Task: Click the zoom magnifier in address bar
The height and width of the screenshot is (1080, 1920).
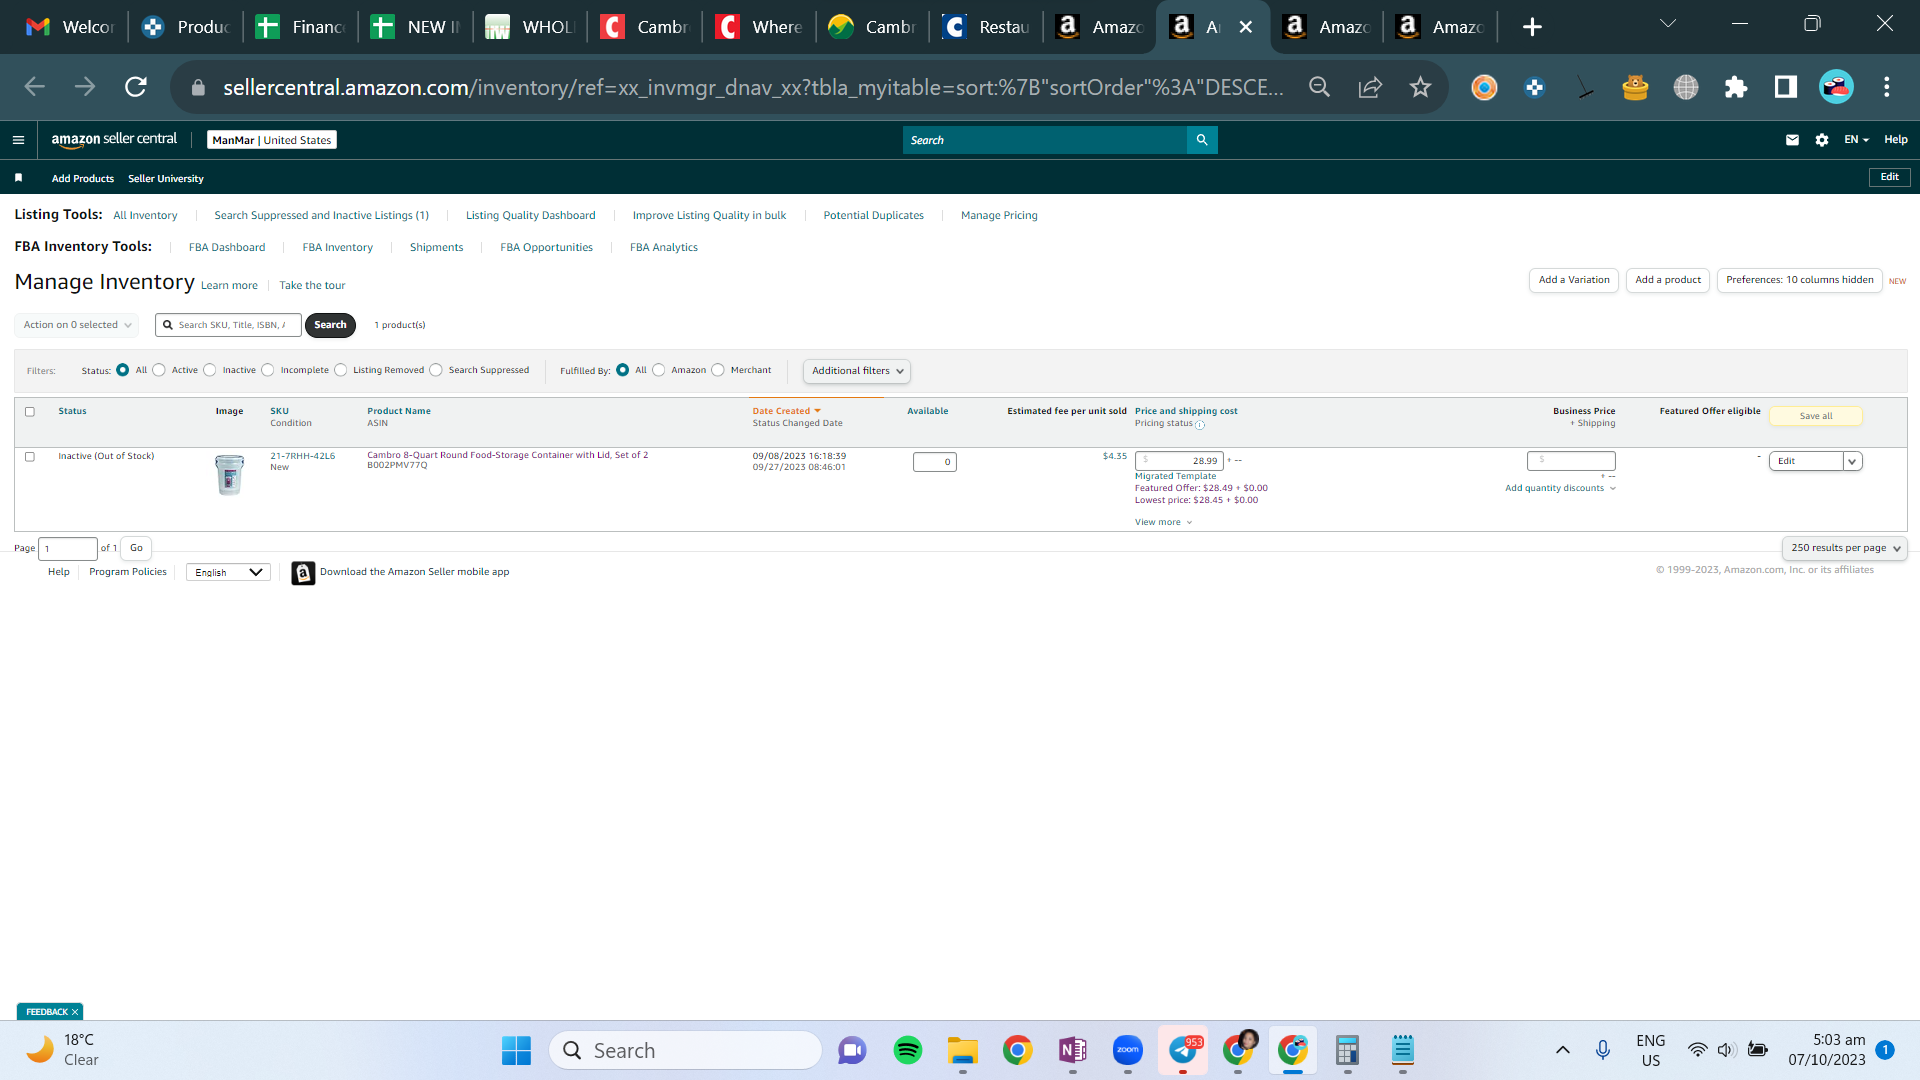Action: [1320, 87]
